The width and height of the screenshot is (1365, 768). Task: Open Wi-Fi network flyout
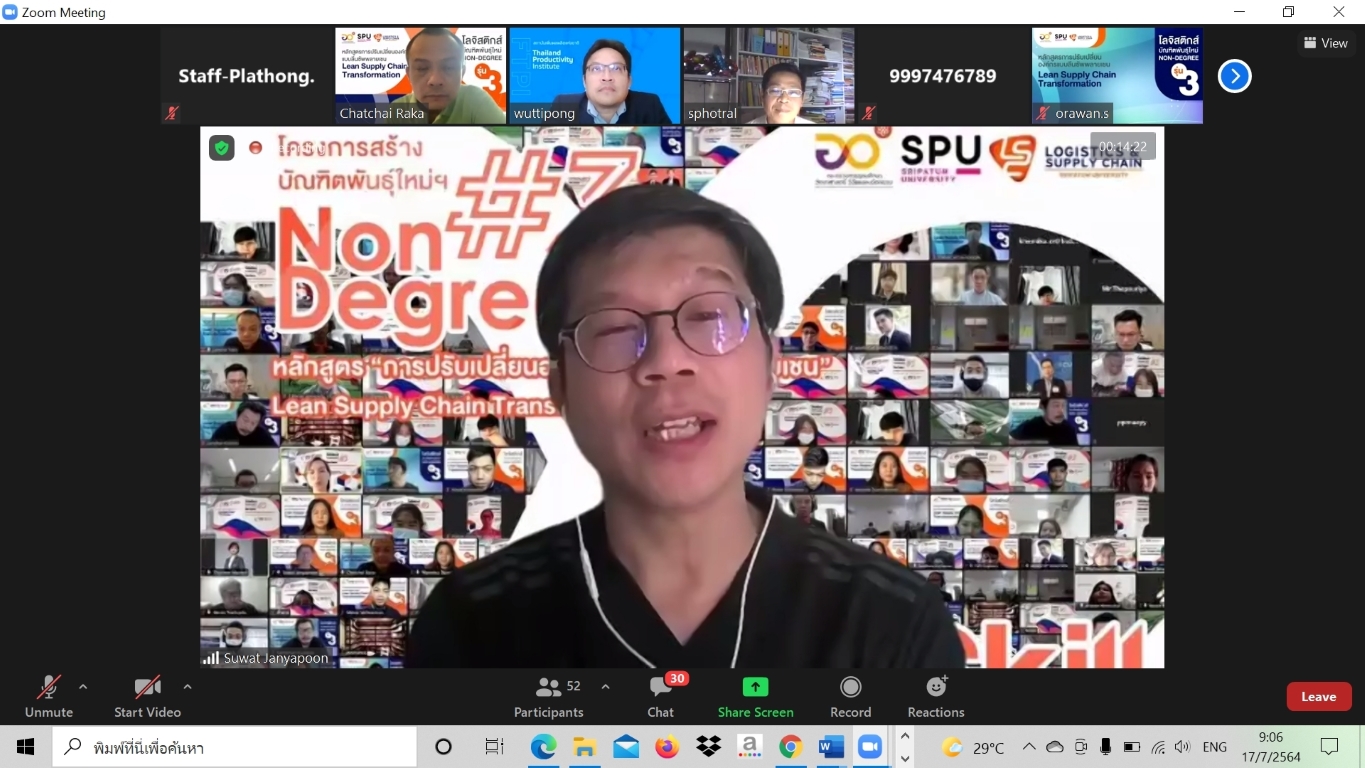1158,747
